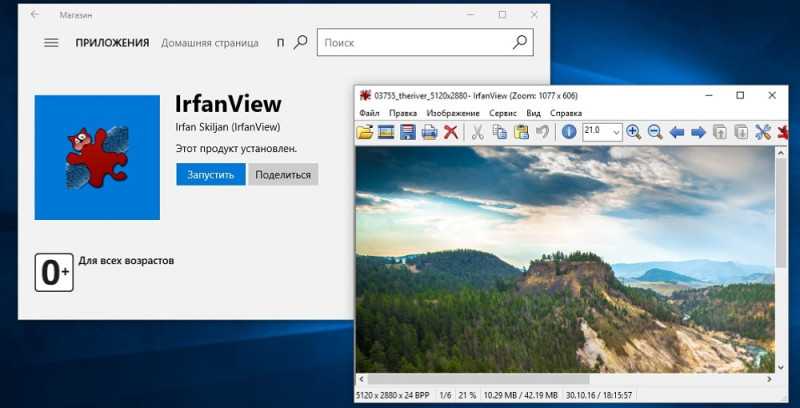
Task: Cut selection with the scissors icon
Action: point(478,133)
